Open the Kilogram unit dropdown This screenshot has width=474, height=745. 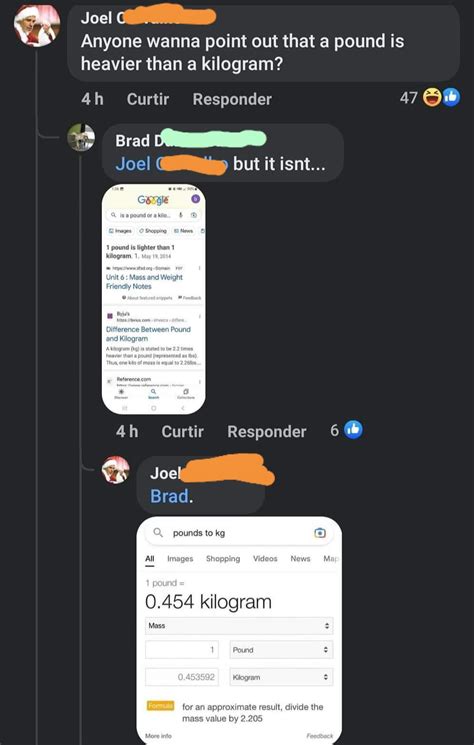coord(281,677)
